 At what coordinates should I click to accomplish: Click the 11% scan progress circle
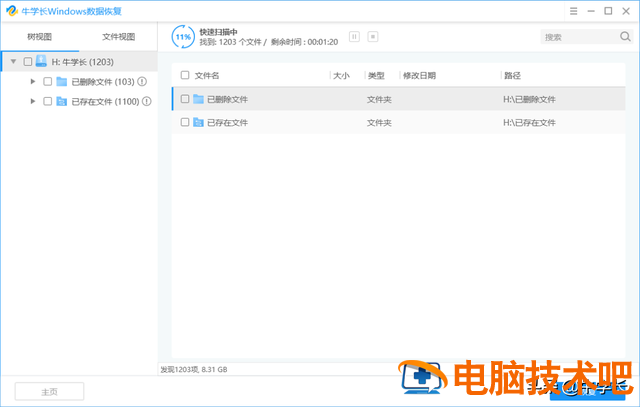coord(183,37)
